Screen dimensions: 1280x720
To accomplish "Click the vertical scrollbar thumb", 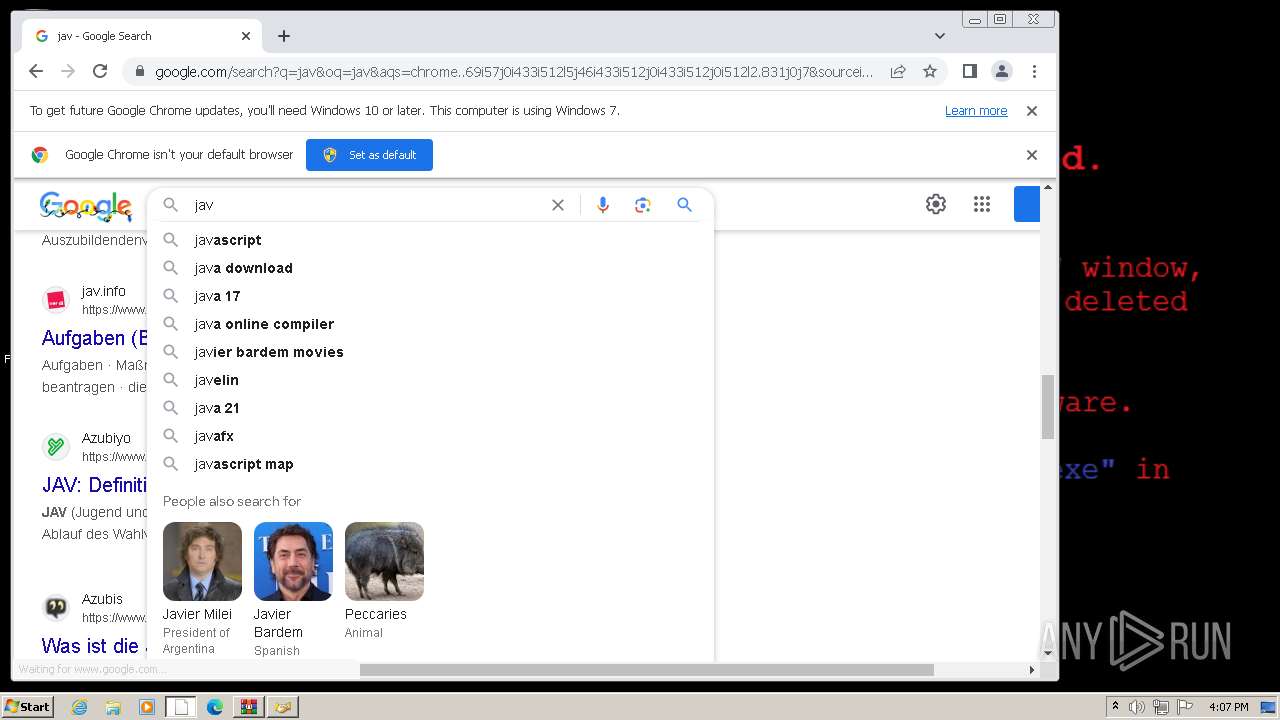I will coord(1048,407).
